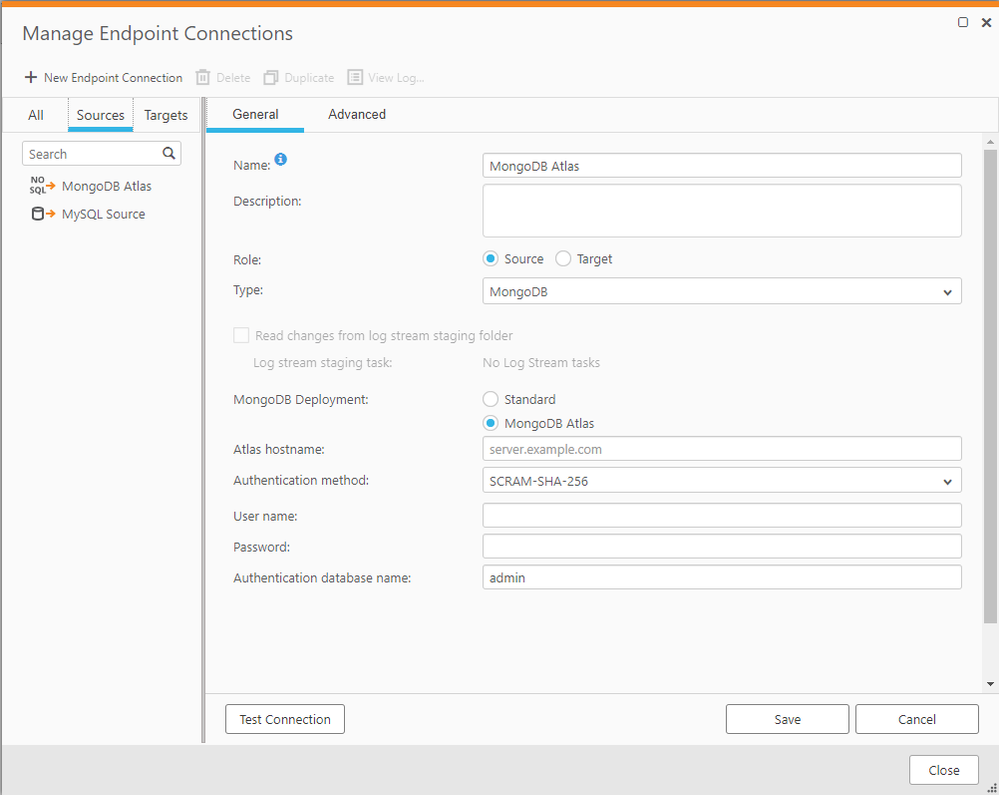Open the Authentication method dropdown
999x795 pixels.
[947, 480]
